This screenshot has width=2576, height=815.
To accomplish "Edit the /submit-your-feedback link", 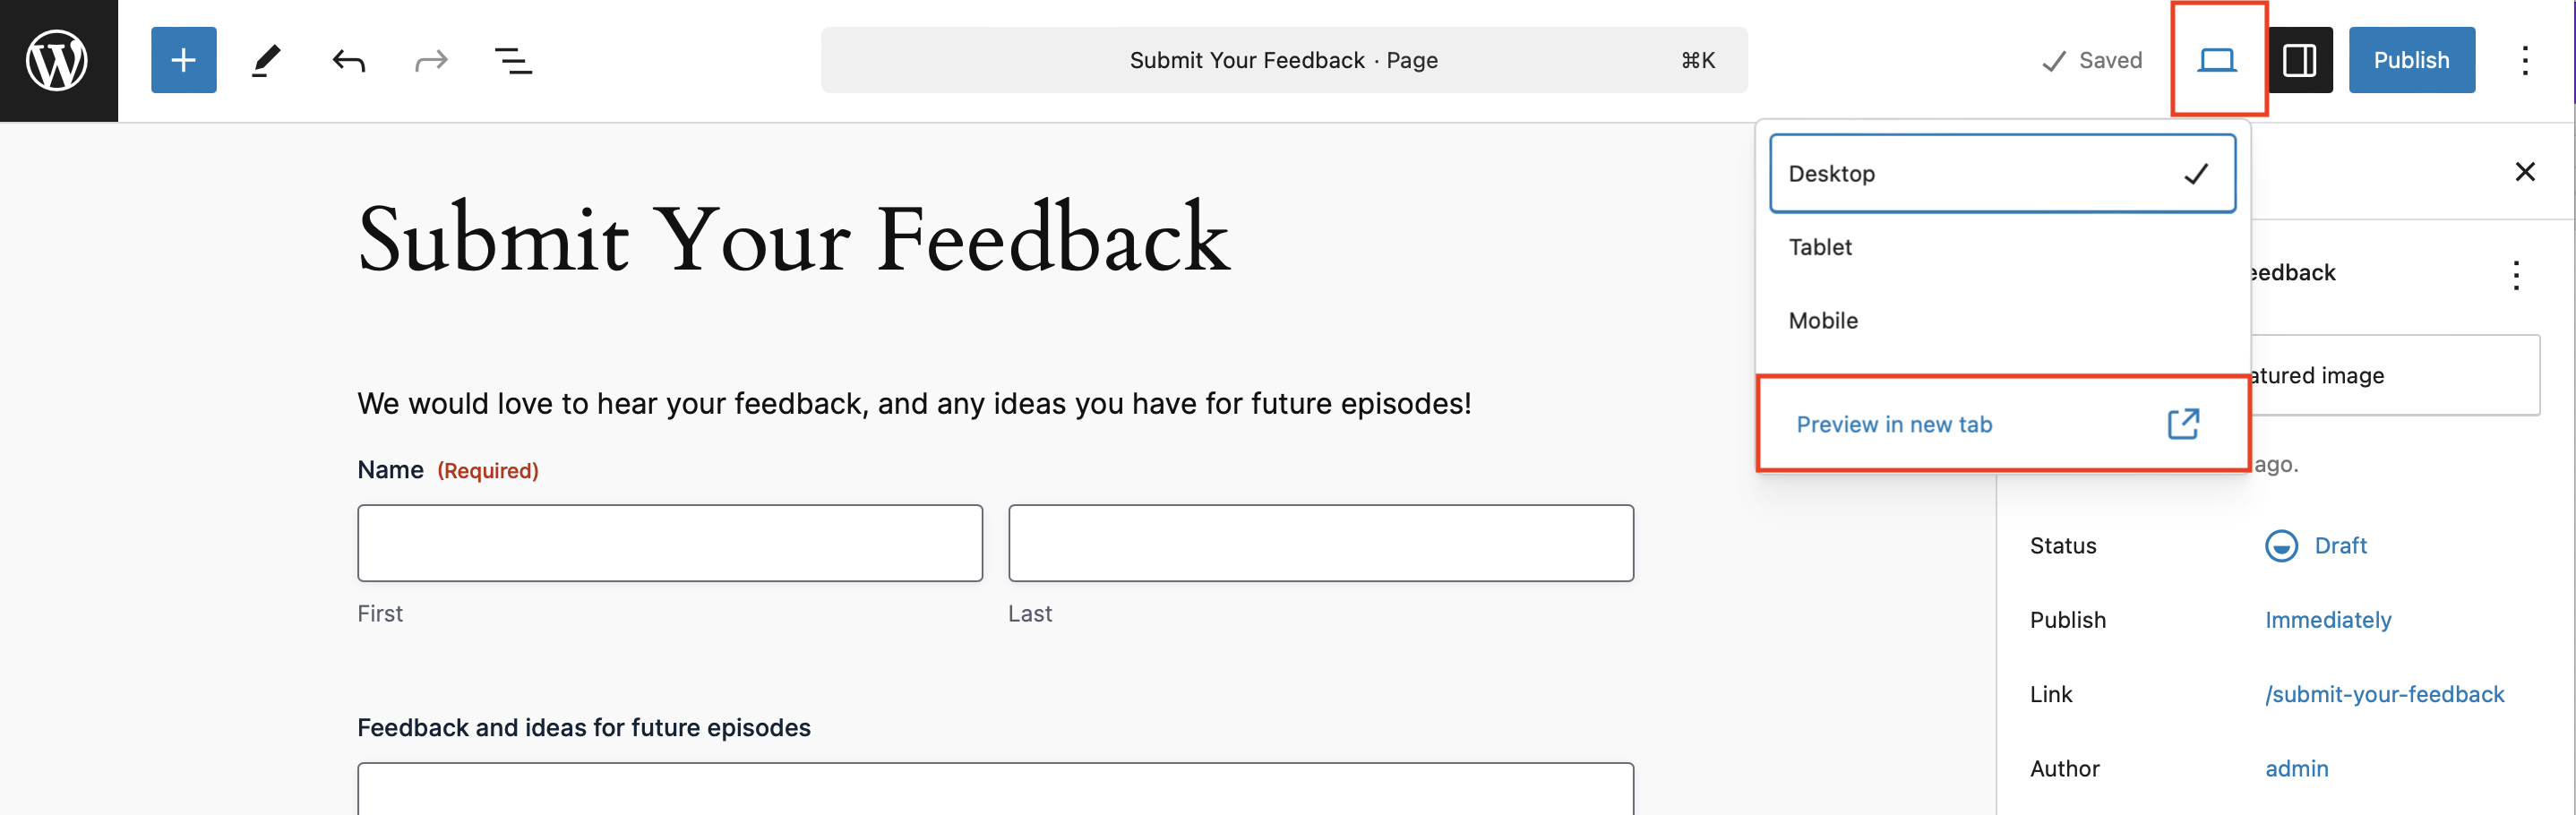I will coord(2384,694).
